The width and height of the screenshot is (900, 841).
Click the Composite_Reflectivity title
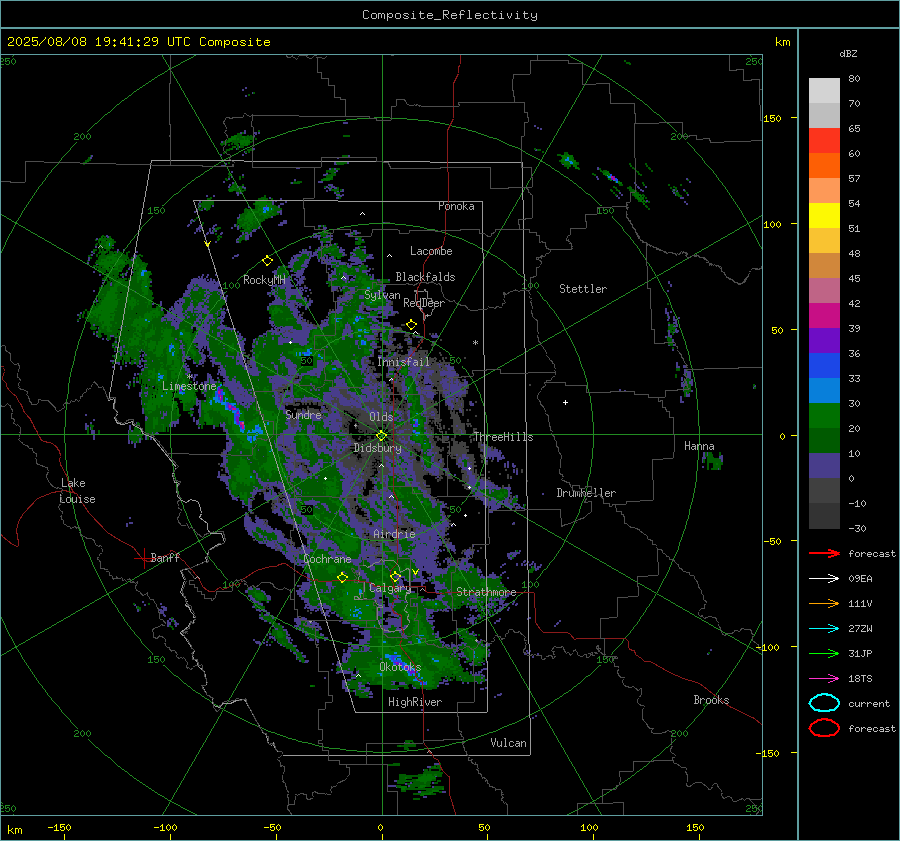(449, 15)
